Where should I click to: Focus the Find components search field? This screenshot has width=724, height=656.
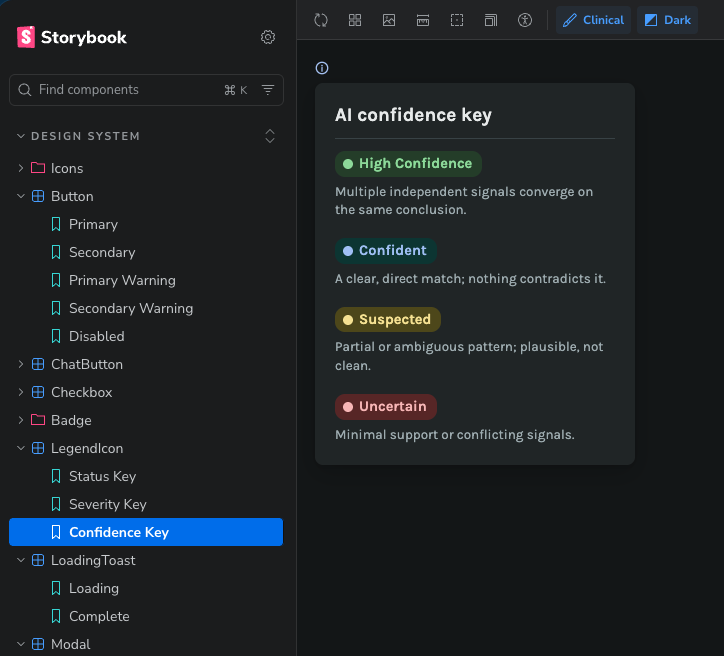click(x=146, y=90)
